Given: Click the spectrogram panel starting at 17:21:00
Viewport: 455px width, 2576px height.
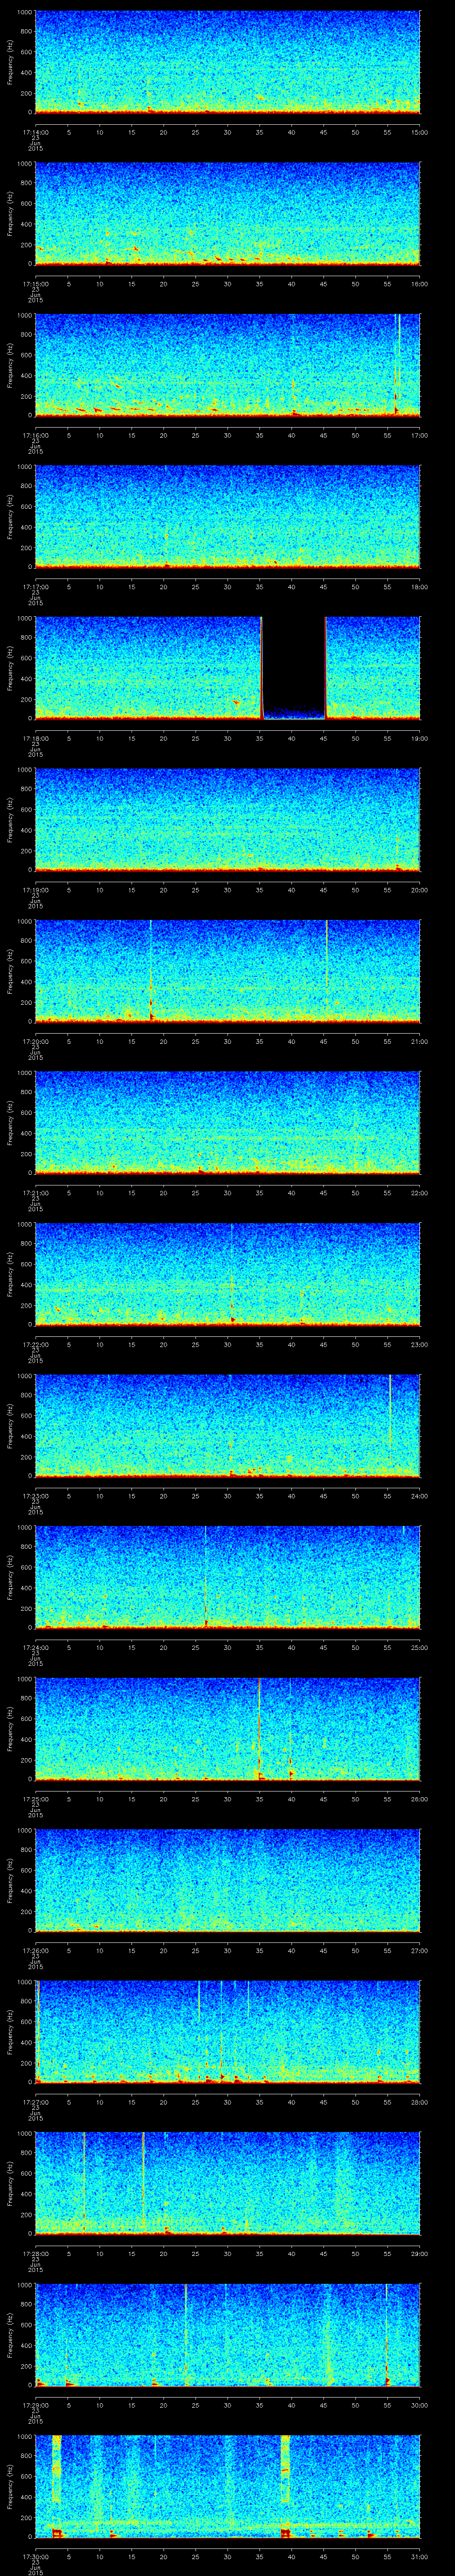Looking at the screenshot, I should click(228, 1122).
